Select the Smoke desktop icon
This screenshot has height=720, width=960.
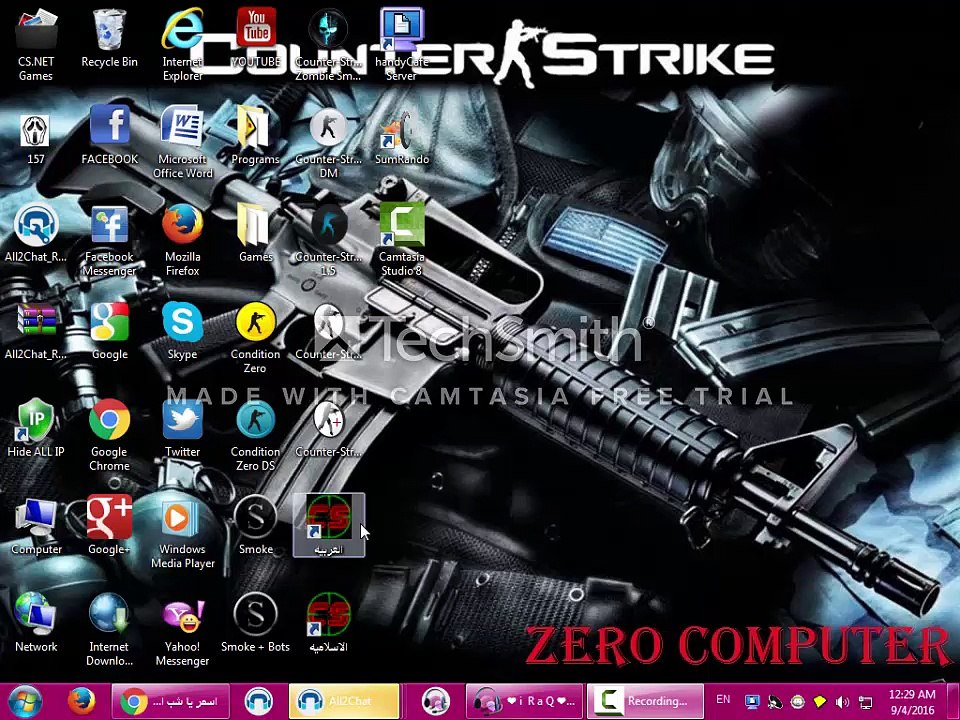255,525
